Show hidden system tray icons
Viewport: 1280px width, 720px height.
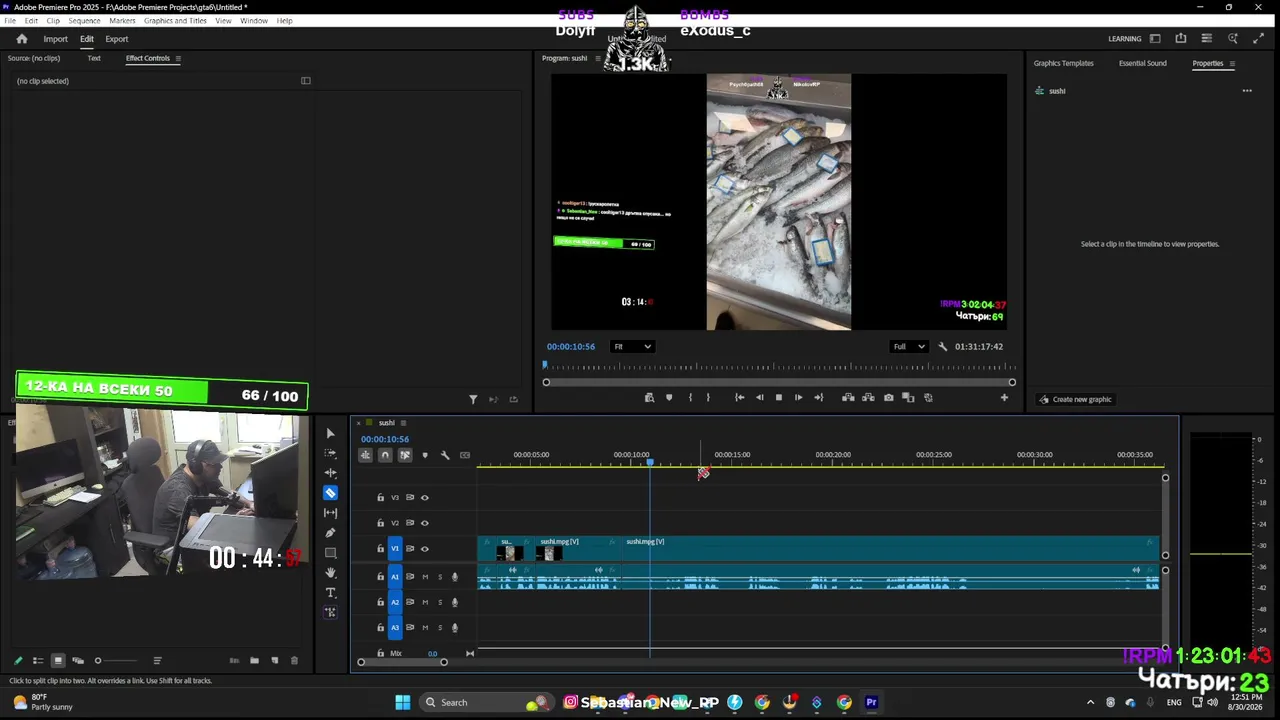pyautogui.click(x=1090, y=702)
